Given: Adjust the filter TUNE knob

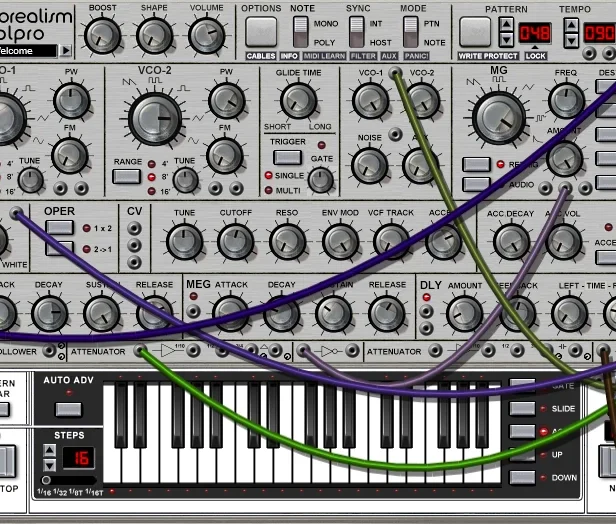Looking at the screenshot, I should (184, 242).
